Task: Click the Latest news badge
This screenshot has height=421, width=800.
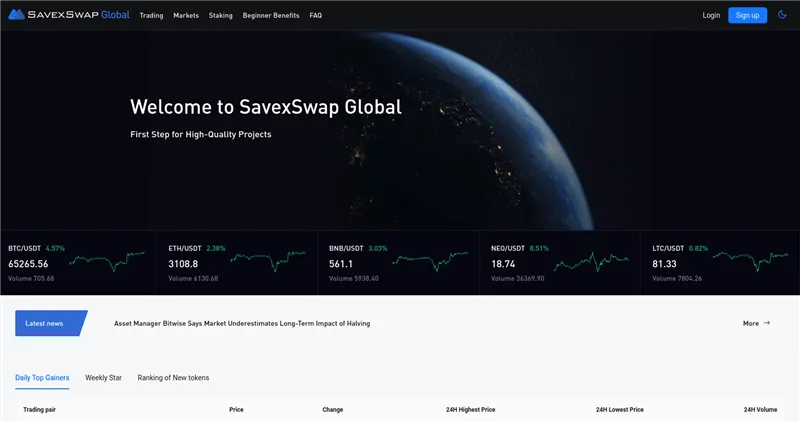Action: pyautogui.click(x=51, y=323)
